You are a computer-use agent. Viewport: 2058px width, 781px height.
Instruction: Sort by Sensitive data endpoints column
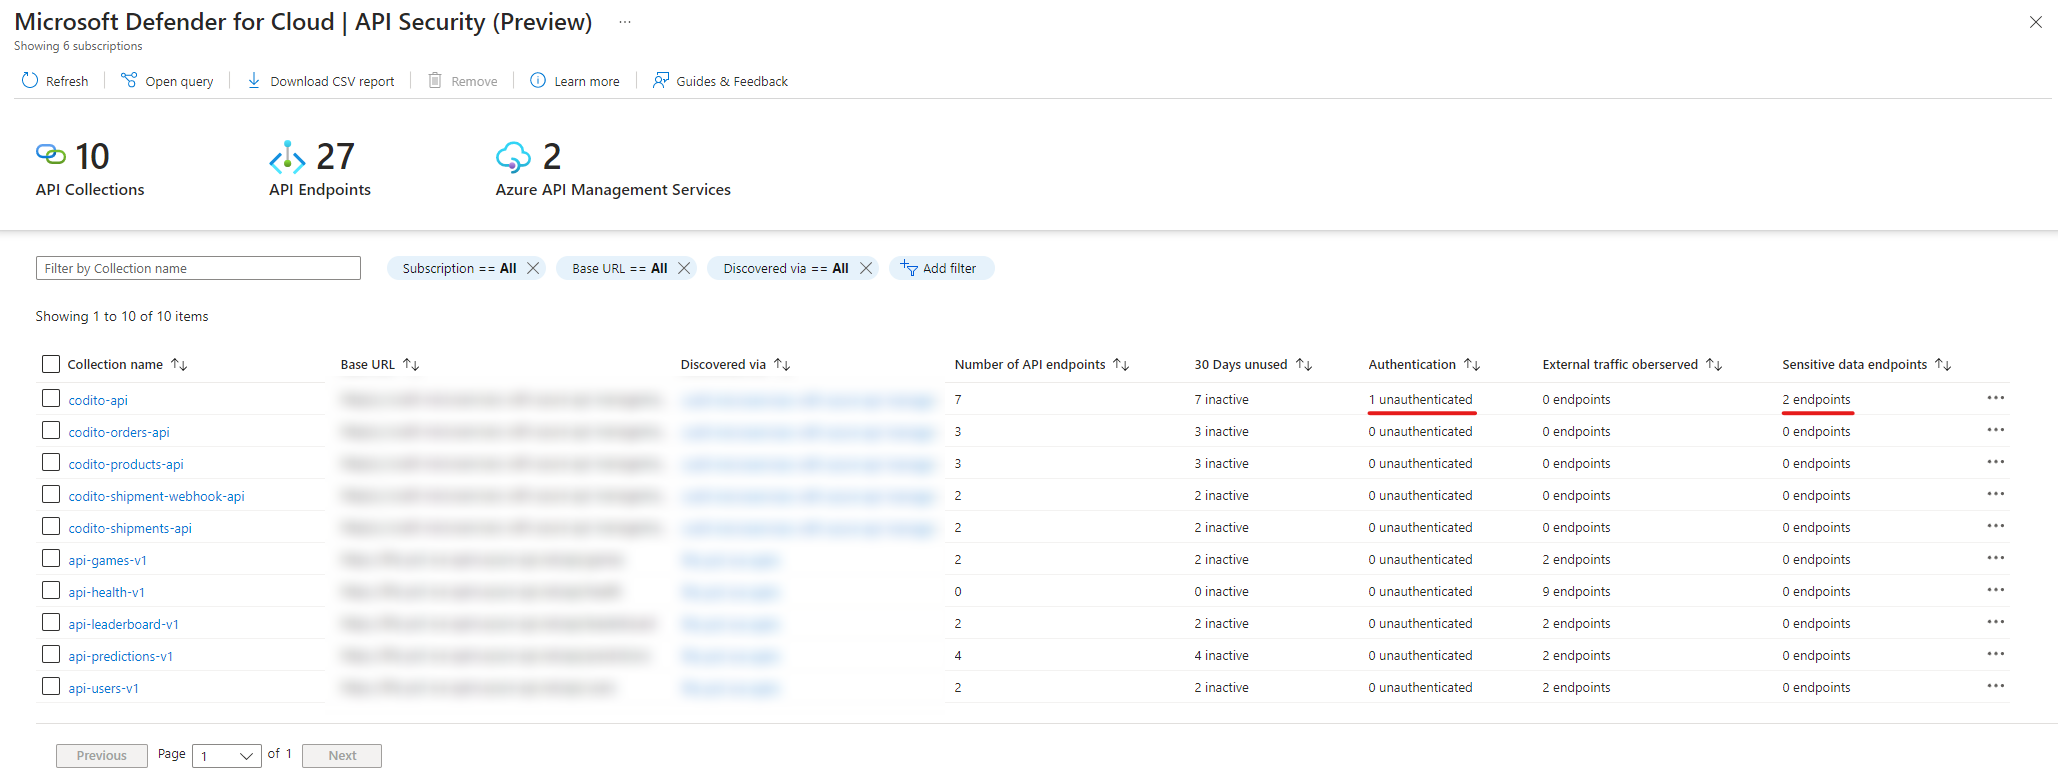pyautogui.click(x=1942, y=365)
